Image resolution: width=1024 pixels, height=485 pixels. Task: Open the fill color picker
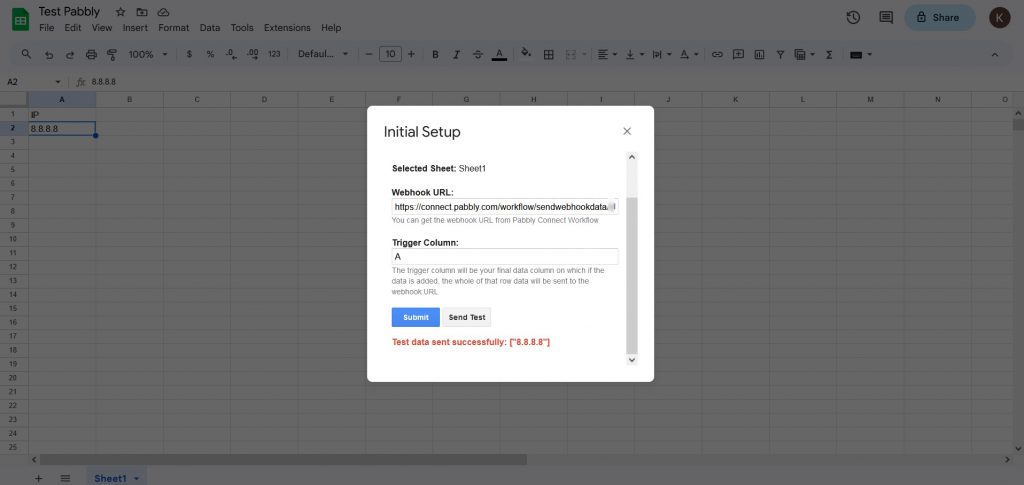[x=527, y=54]
